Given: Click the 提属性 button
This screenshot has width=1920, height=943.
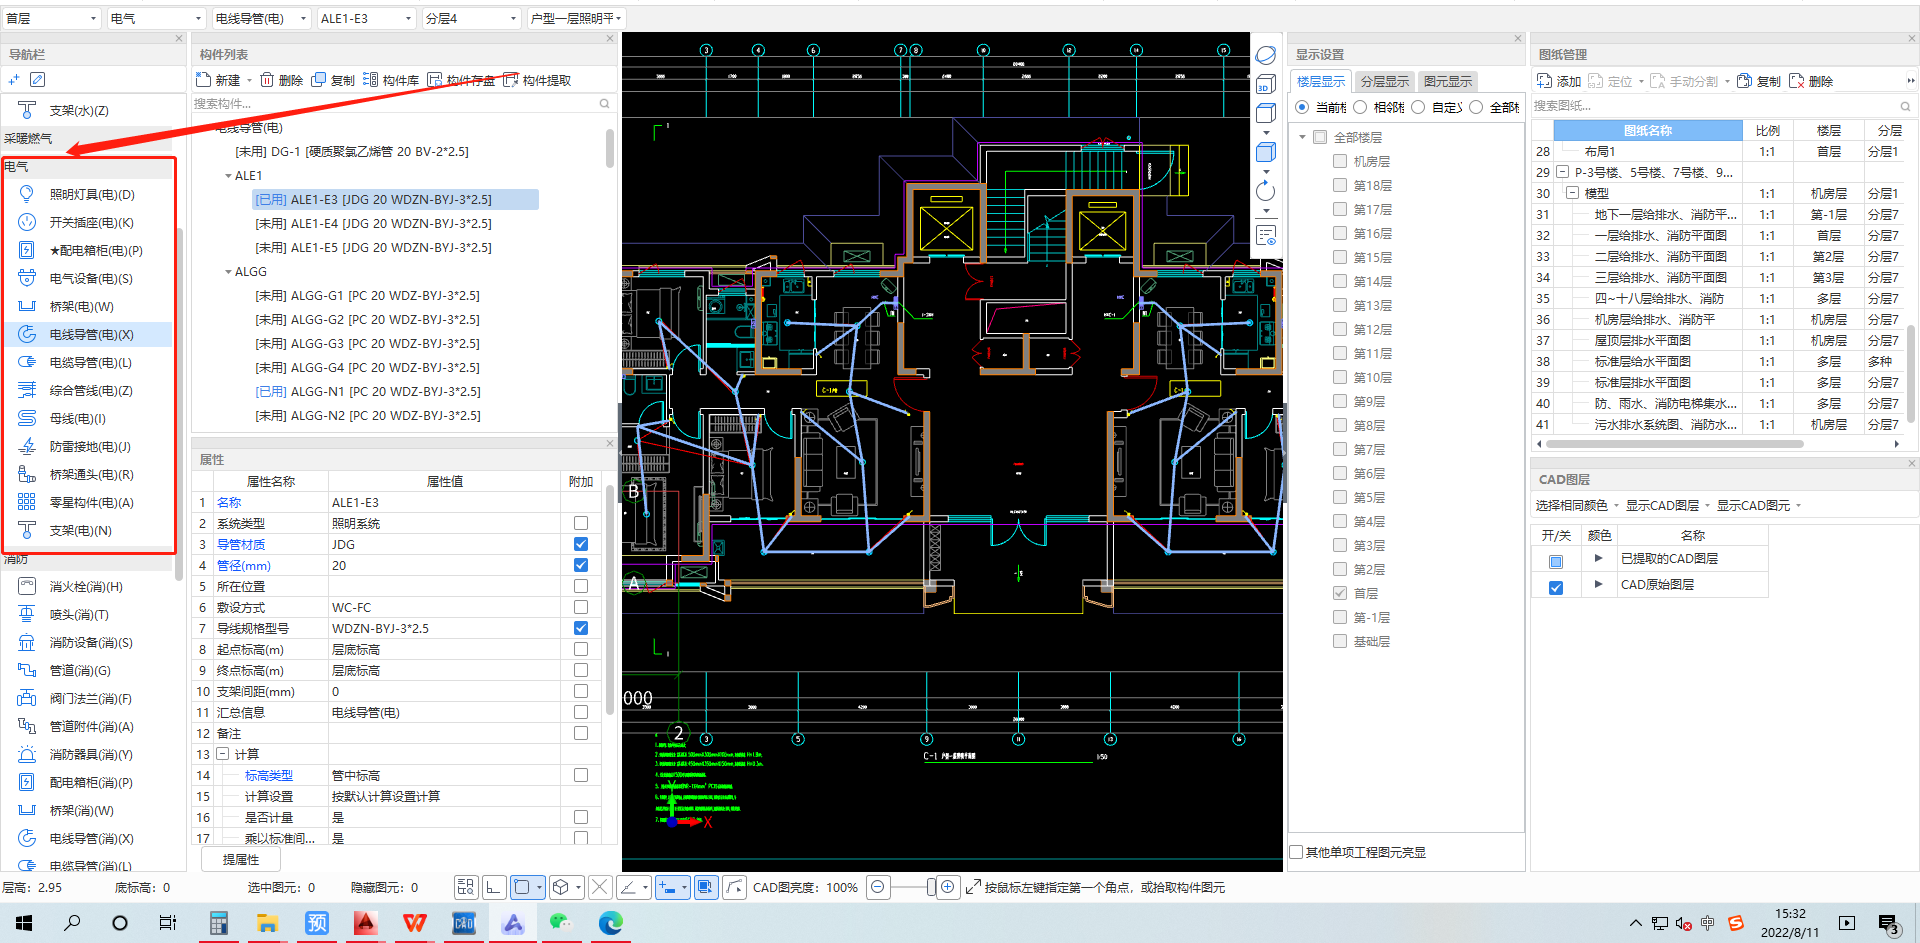Looking at the screenshot, I should [x=241, y=859].
